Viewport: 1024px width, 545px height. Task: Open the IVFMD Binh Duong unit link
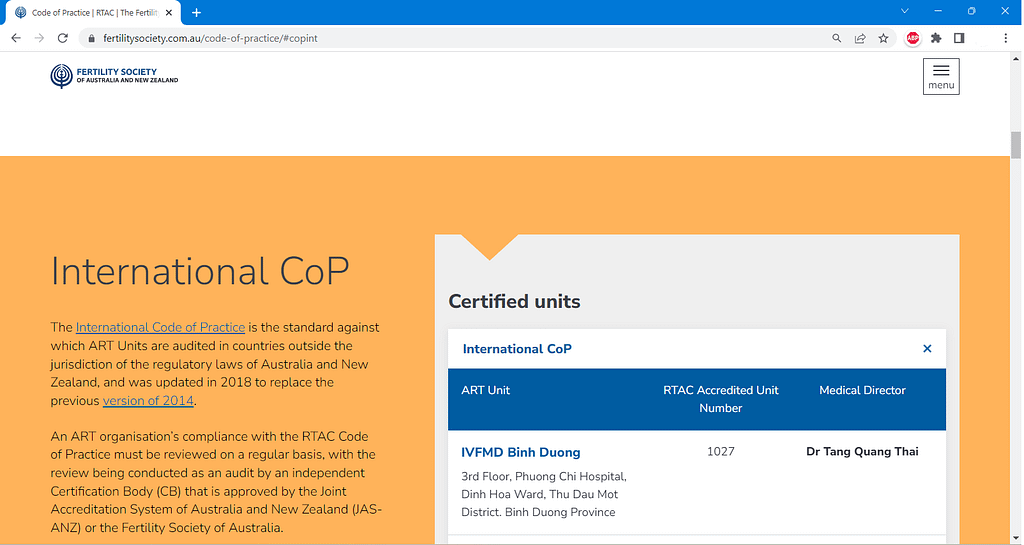tap(520, 452)
